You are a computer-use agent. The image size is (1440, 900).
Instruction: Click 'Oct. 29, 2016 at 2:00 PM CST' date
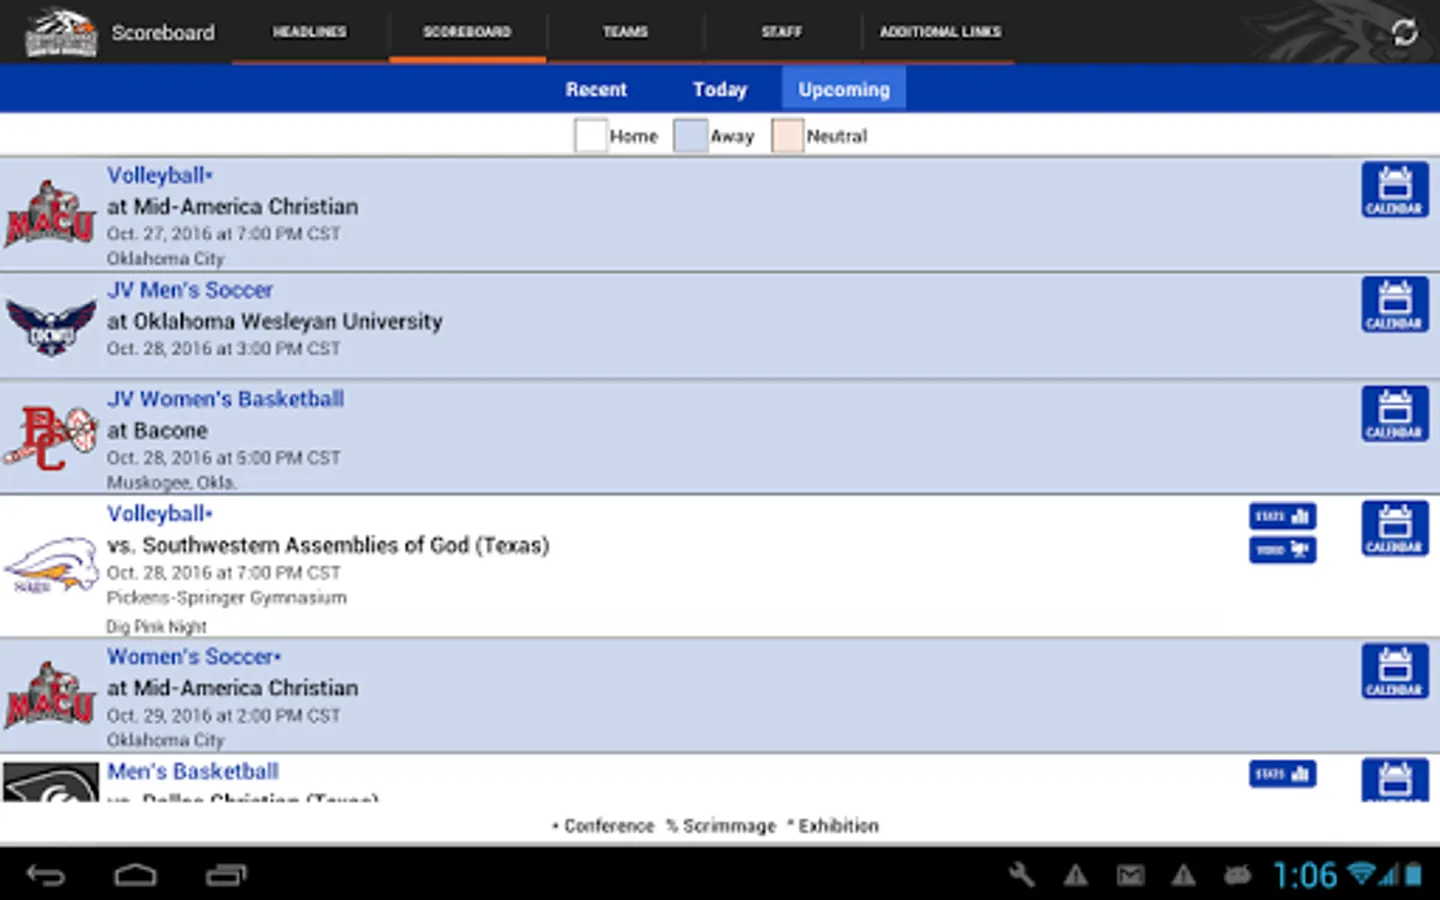coord(224,716)
